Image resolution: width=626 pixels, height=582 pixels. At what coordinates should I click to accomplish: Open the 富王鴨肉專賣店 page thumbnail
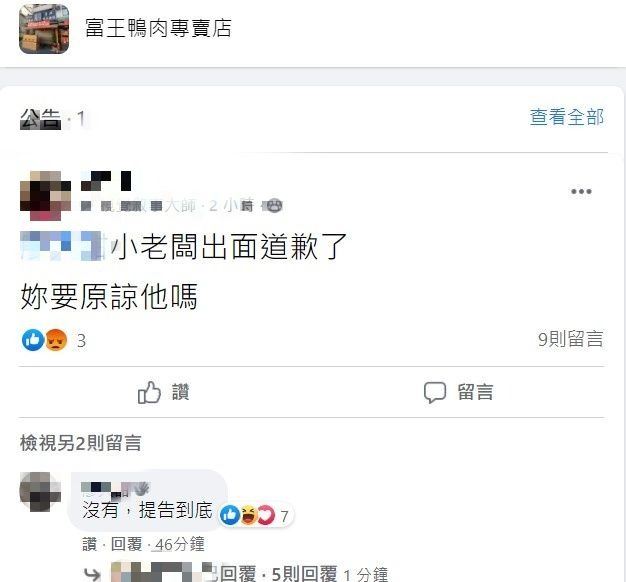pos(44,29)
